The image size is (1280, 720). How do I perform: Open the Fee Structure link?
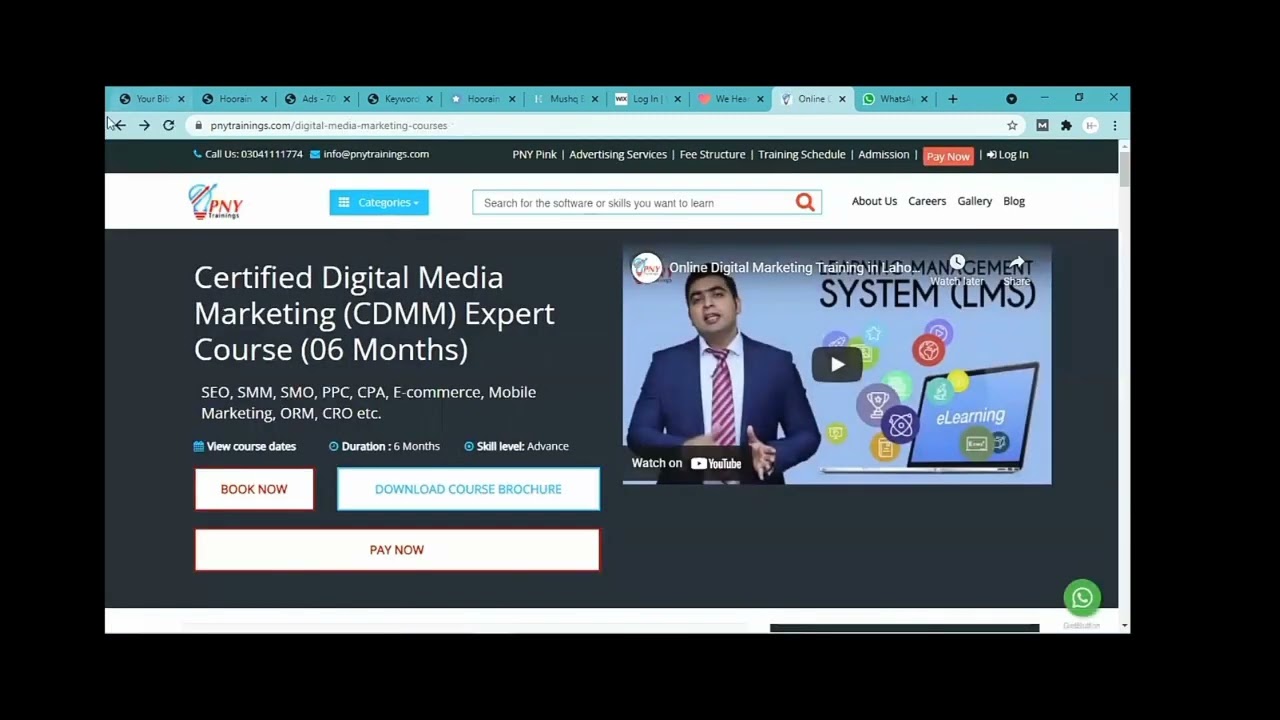[712, 155]
